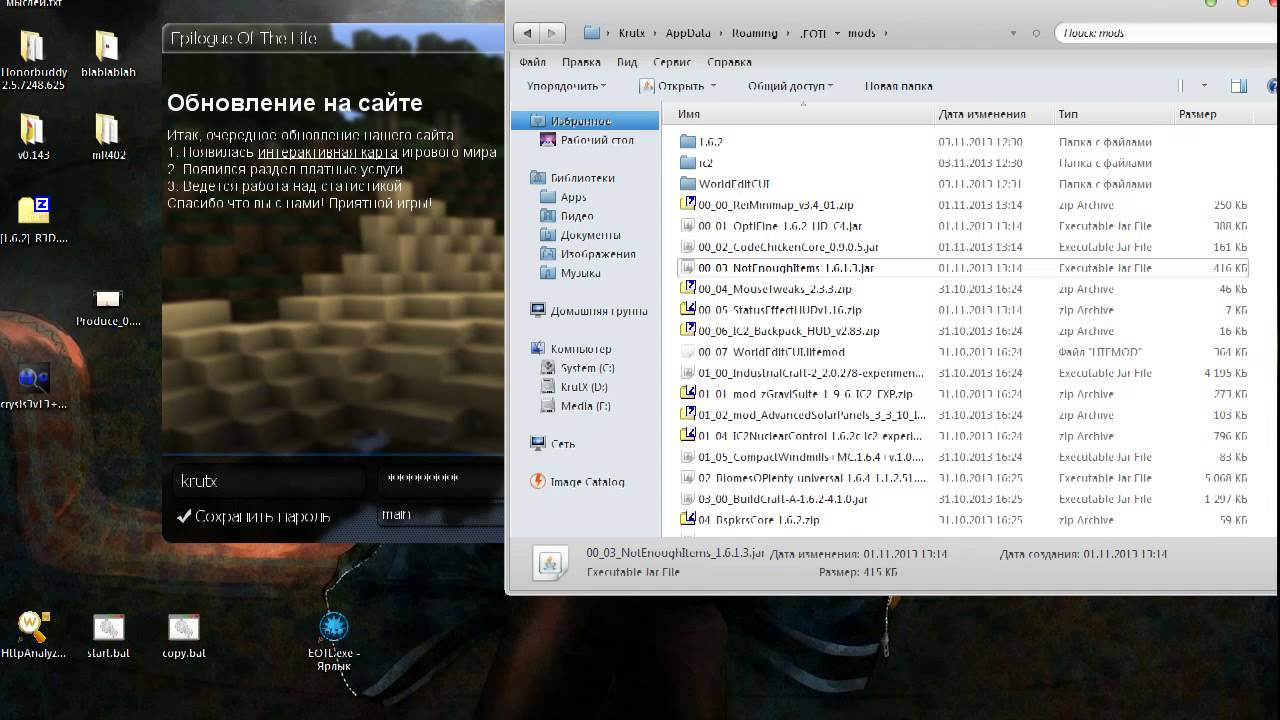The image size is (1280, 720).
Task: Click the jar icon of 00_01_OptiFine_1.6.2_HD_C4.jar
Action: point(687,226)
